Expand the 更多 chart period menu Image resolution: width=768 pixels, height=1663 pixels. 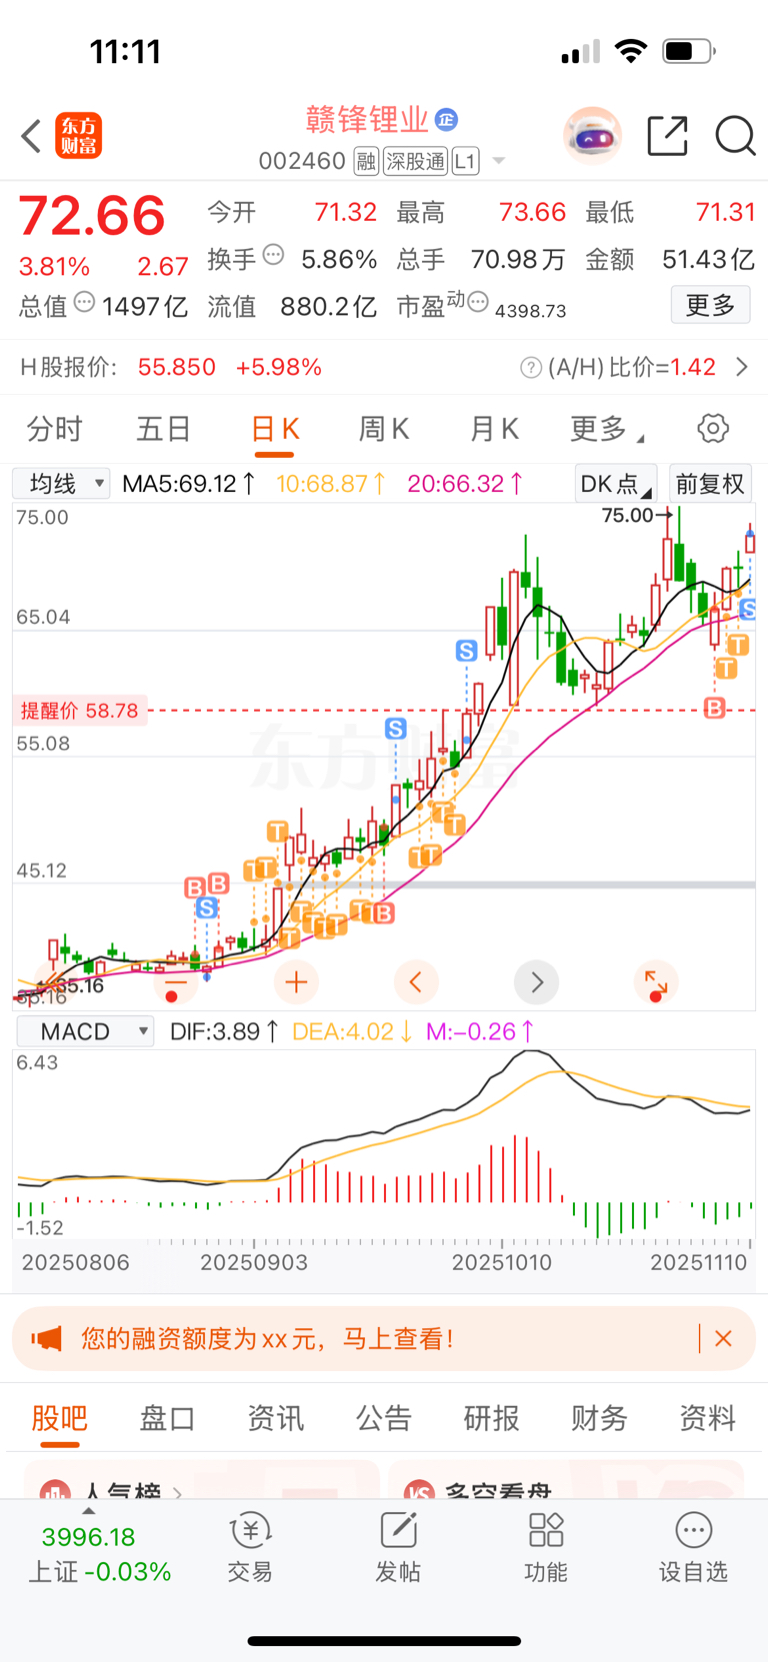click(607, 430)
